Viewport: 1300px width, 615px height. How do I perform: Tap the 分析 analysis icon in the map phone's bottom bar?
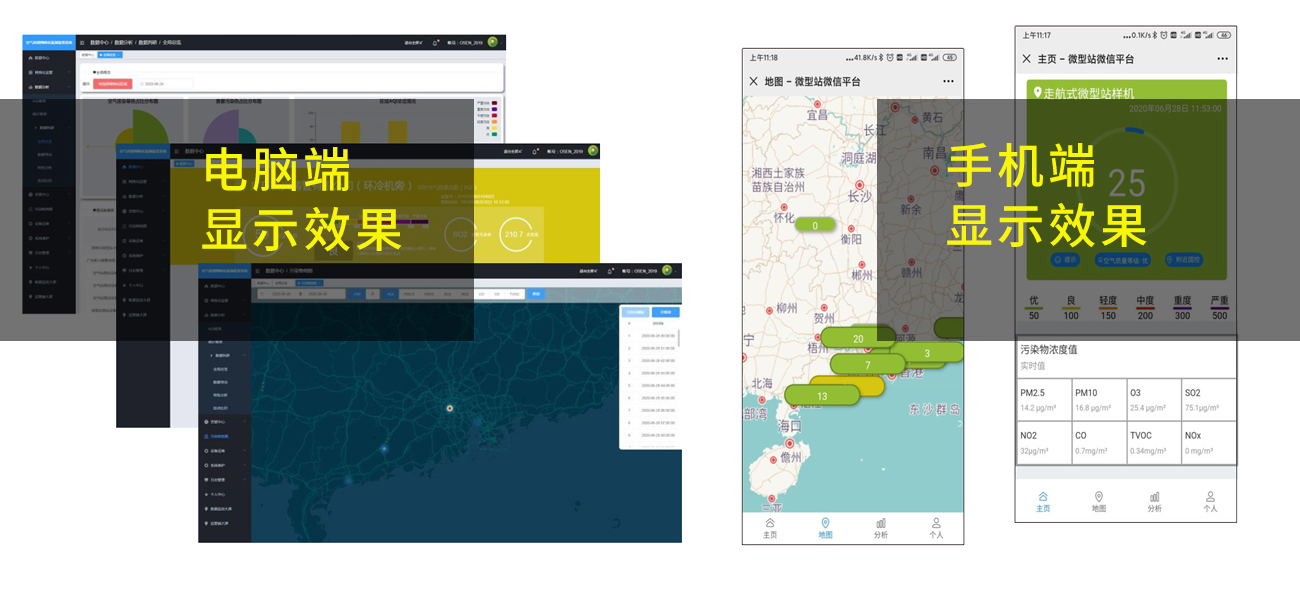pos(881,527)
